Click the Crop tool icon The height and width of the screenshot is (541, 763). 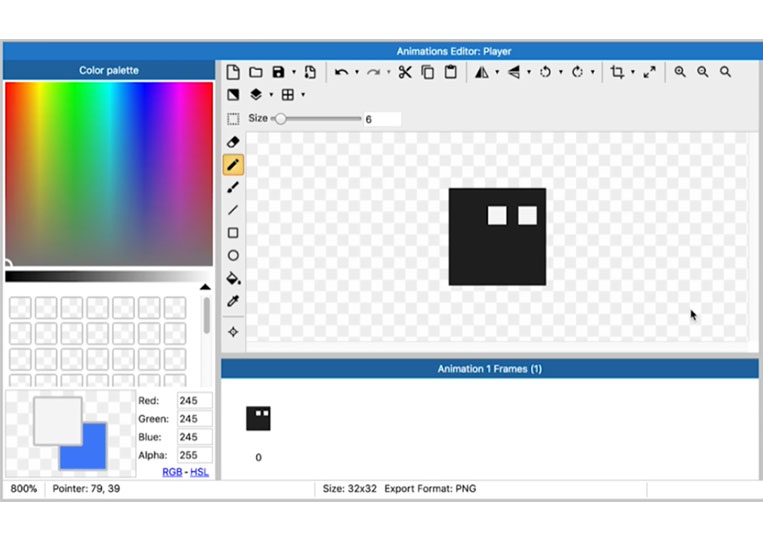pyautogui.click(x=618, y=72)
